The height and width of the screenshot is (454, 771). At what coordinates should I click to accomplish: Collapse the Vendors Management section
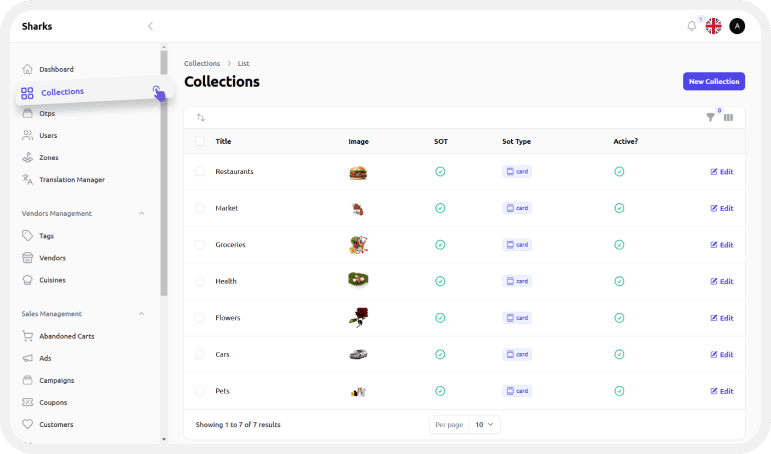(x=141, y=213)
